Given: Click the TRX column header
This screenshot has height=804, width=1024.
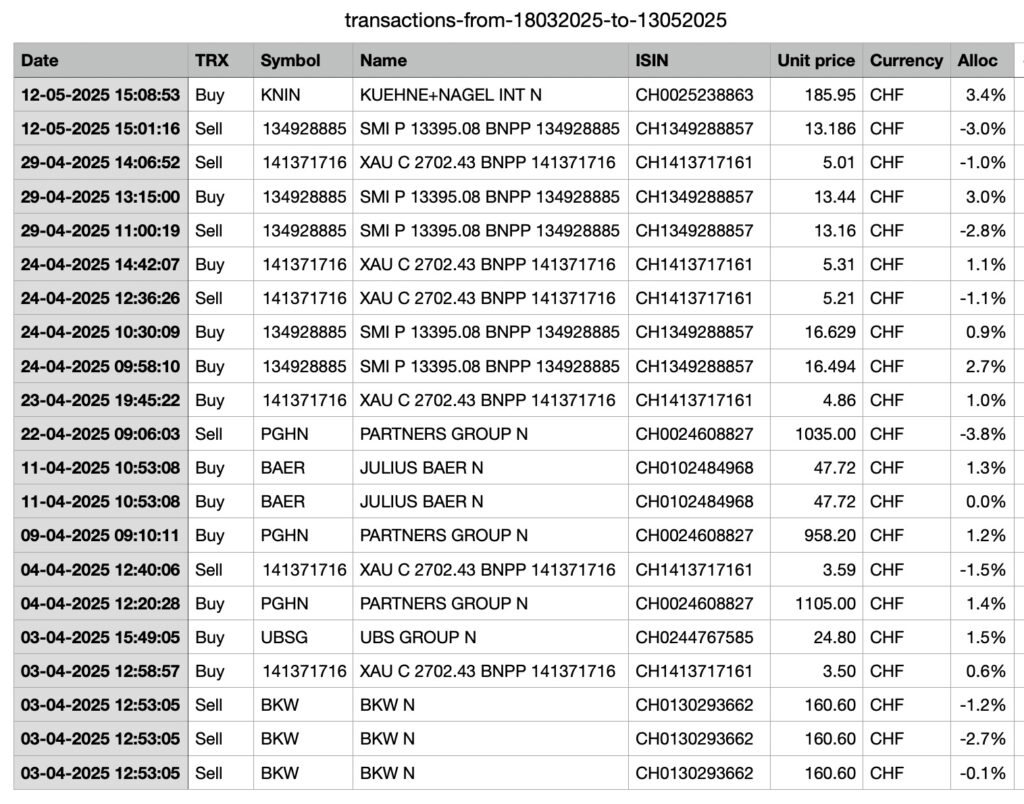Looking at the screenshot, I should coord(221,60).
